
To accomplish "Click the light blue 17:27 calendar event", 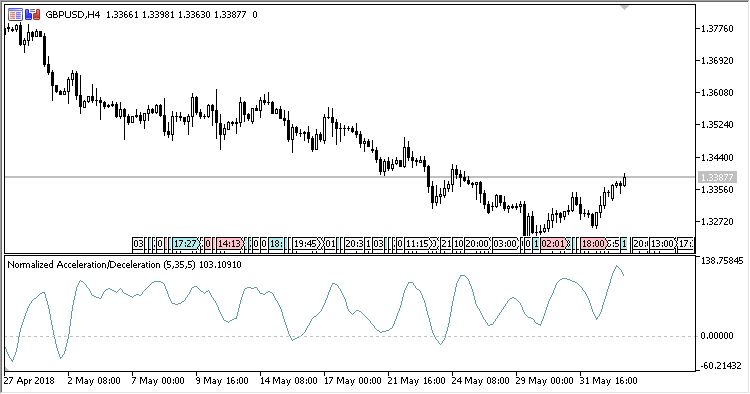I will (x=185, y=244).
